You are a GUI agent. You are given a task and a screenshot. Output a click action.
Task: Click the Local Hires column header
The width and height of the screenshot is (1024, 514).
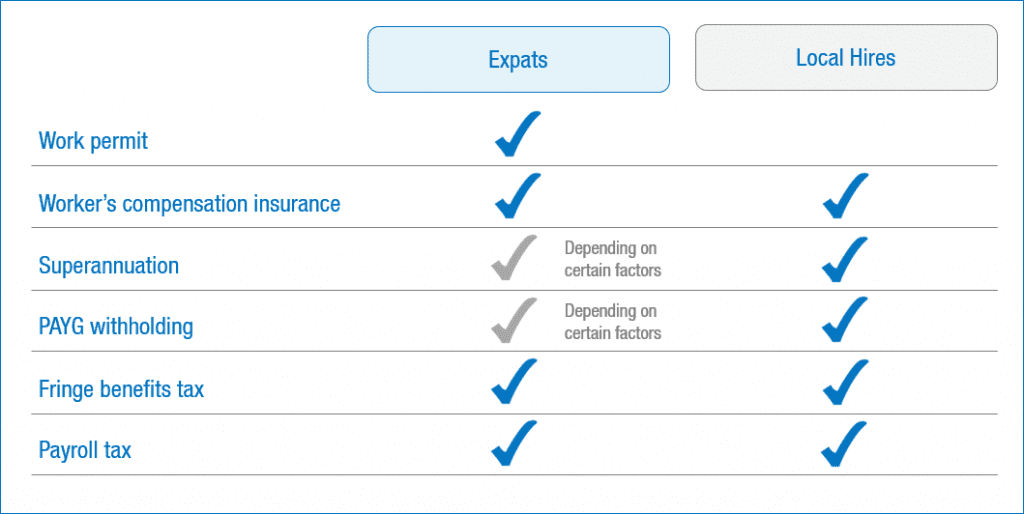(846, 58)
